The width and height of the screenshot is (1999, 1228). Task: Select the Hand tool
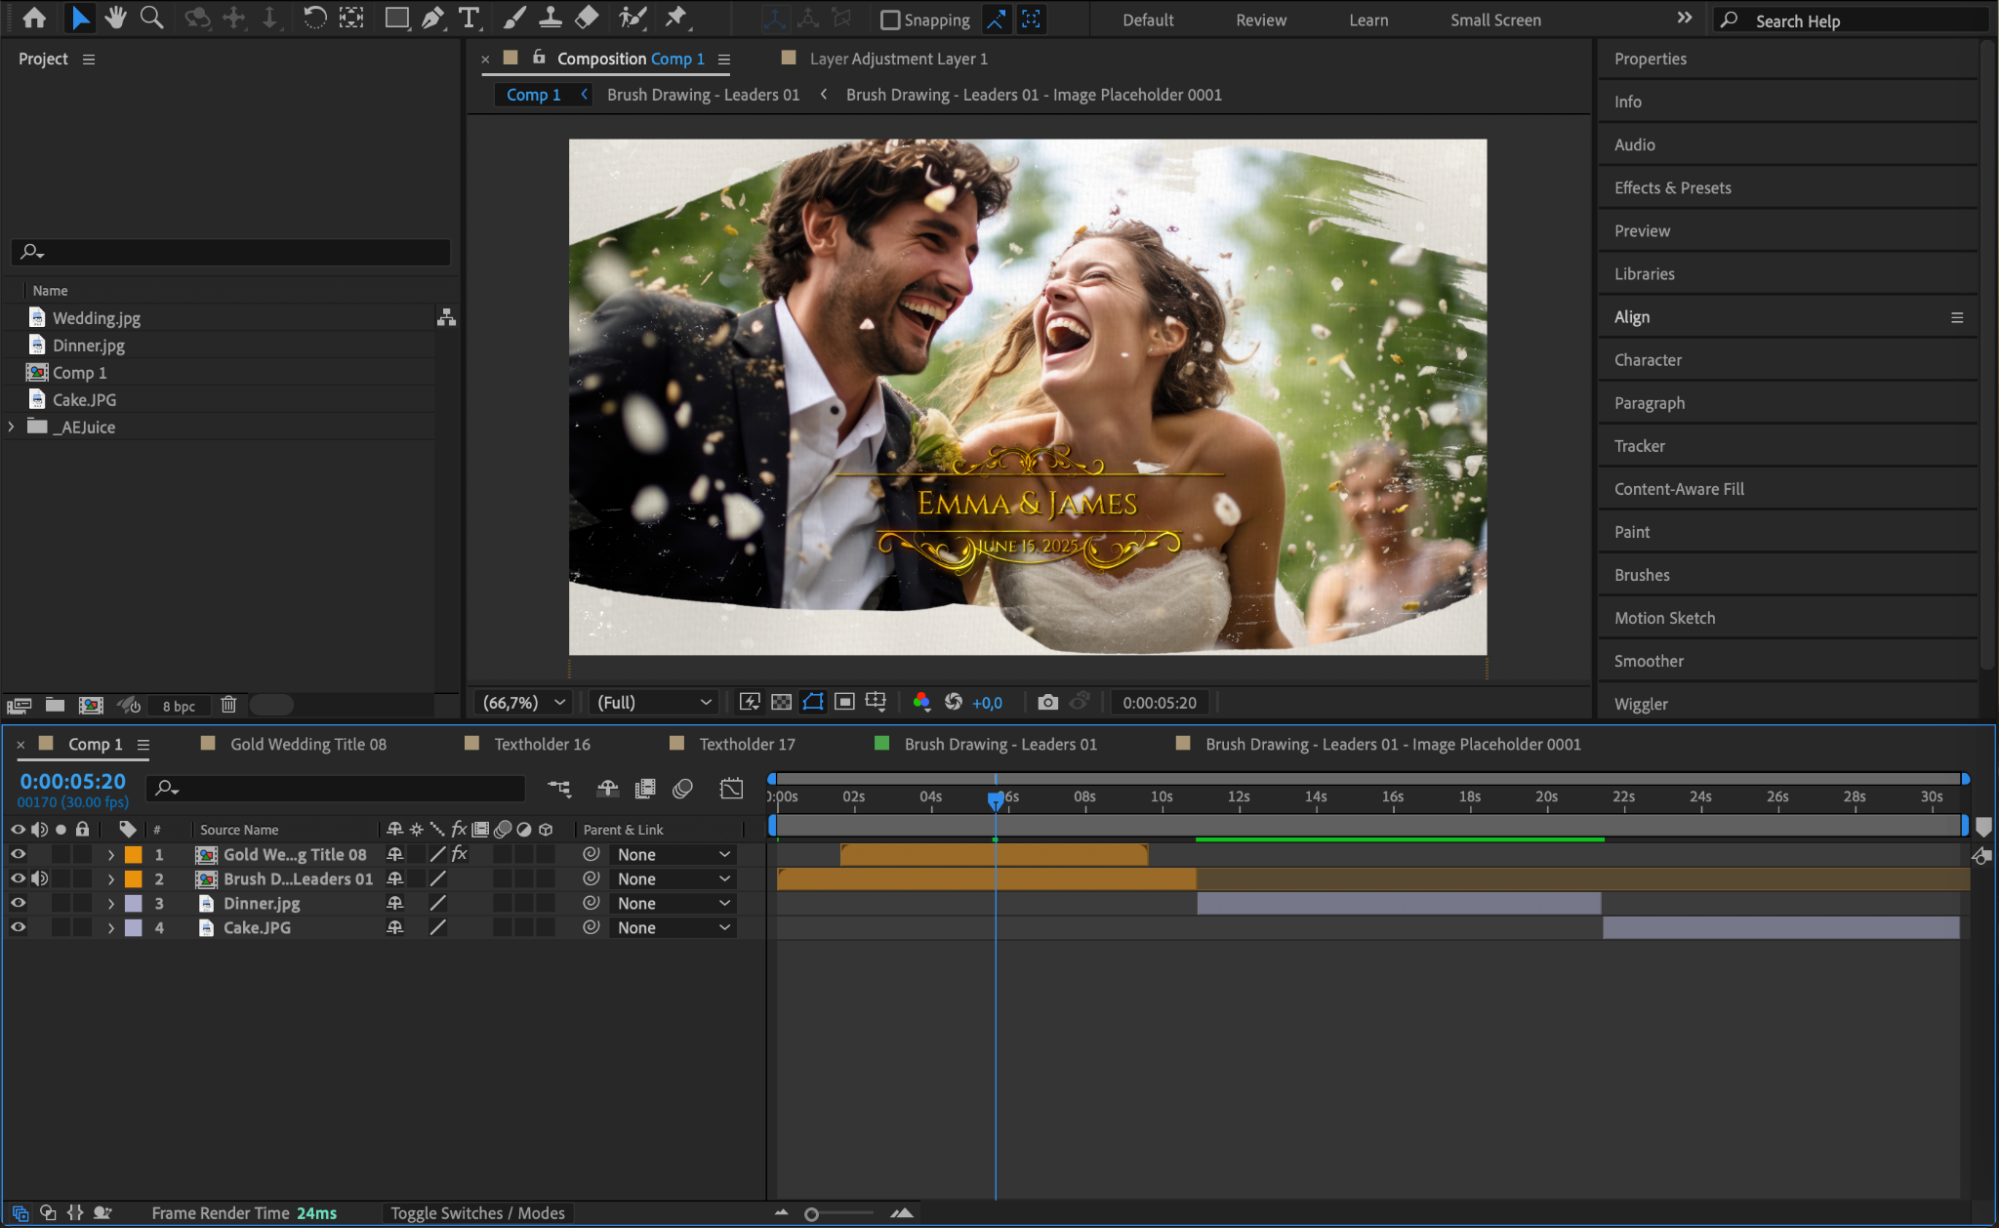(116, 18)
